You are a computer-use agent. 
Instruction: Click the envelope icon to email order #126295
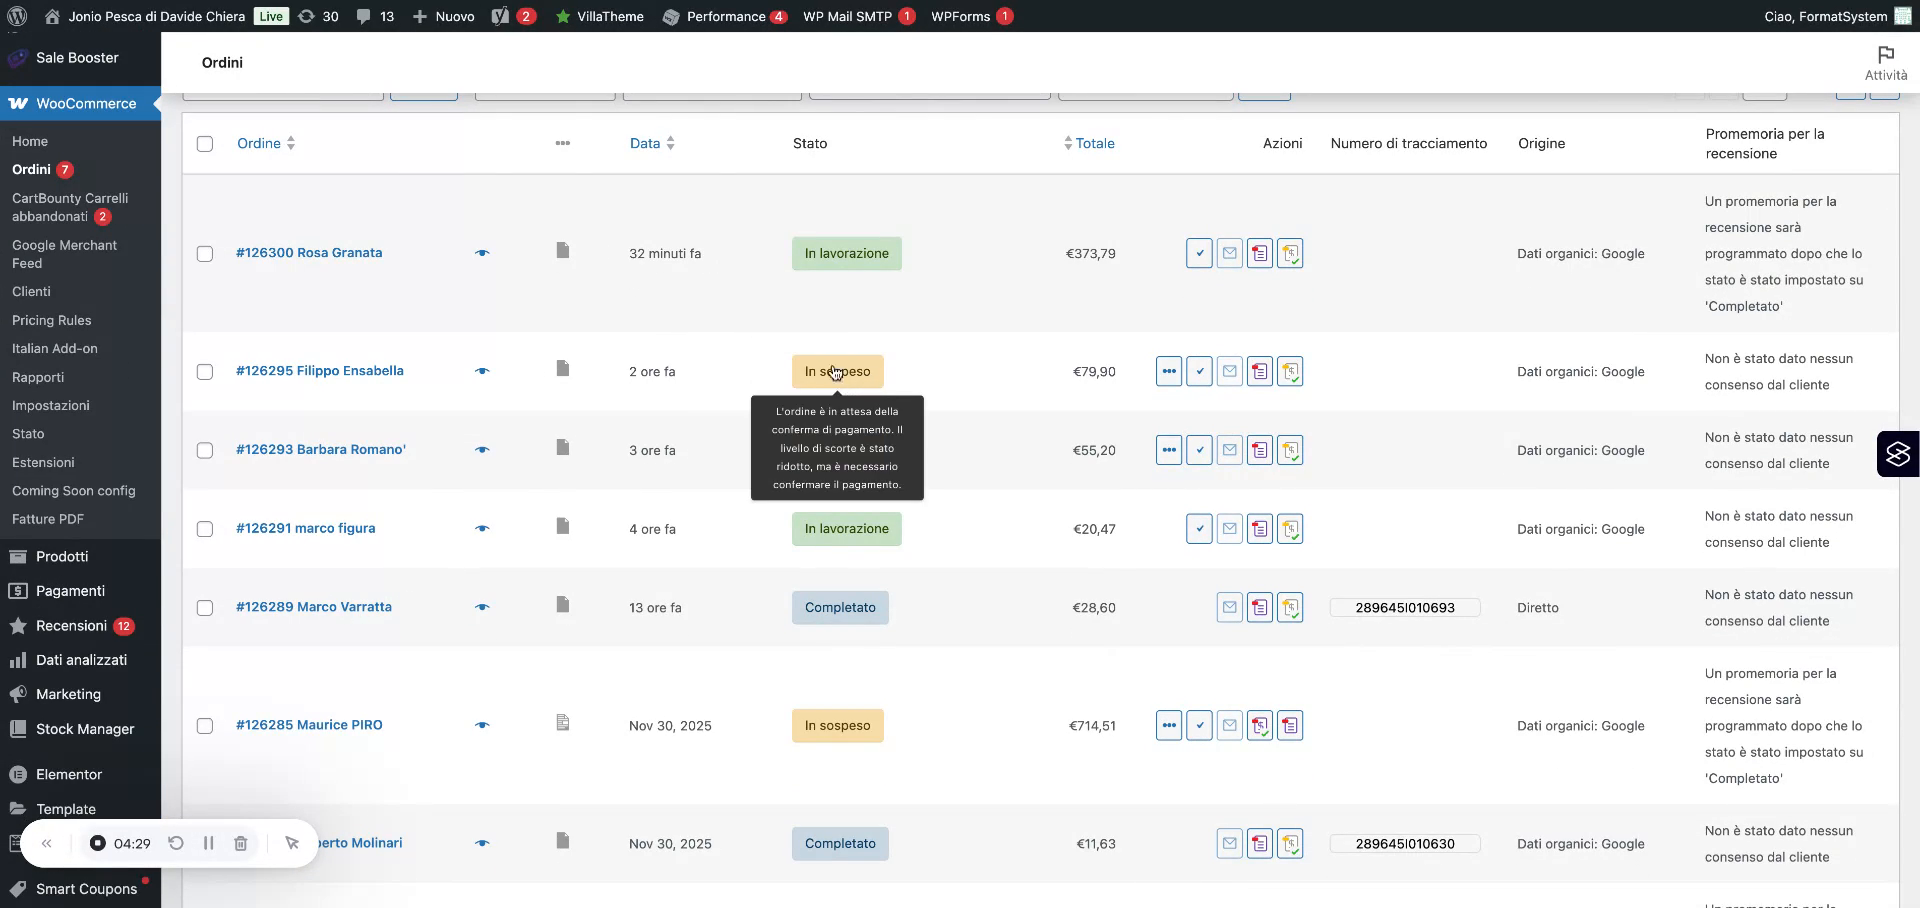pos(1229,371)
